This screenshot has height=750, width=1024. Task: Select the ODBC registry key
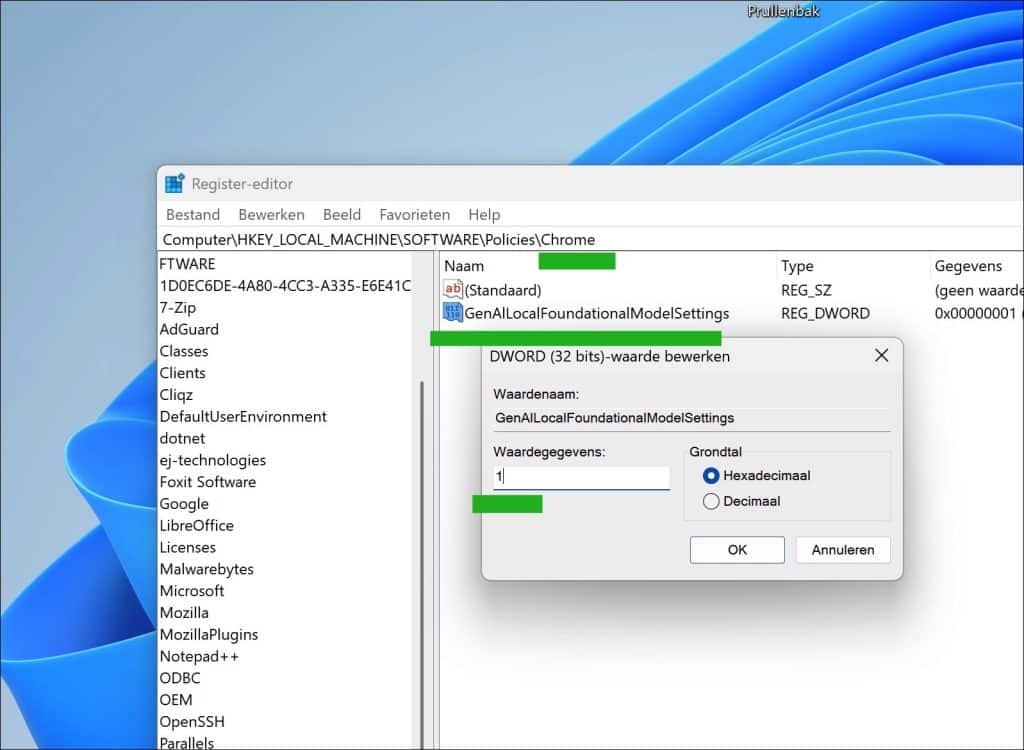point(180,678)
